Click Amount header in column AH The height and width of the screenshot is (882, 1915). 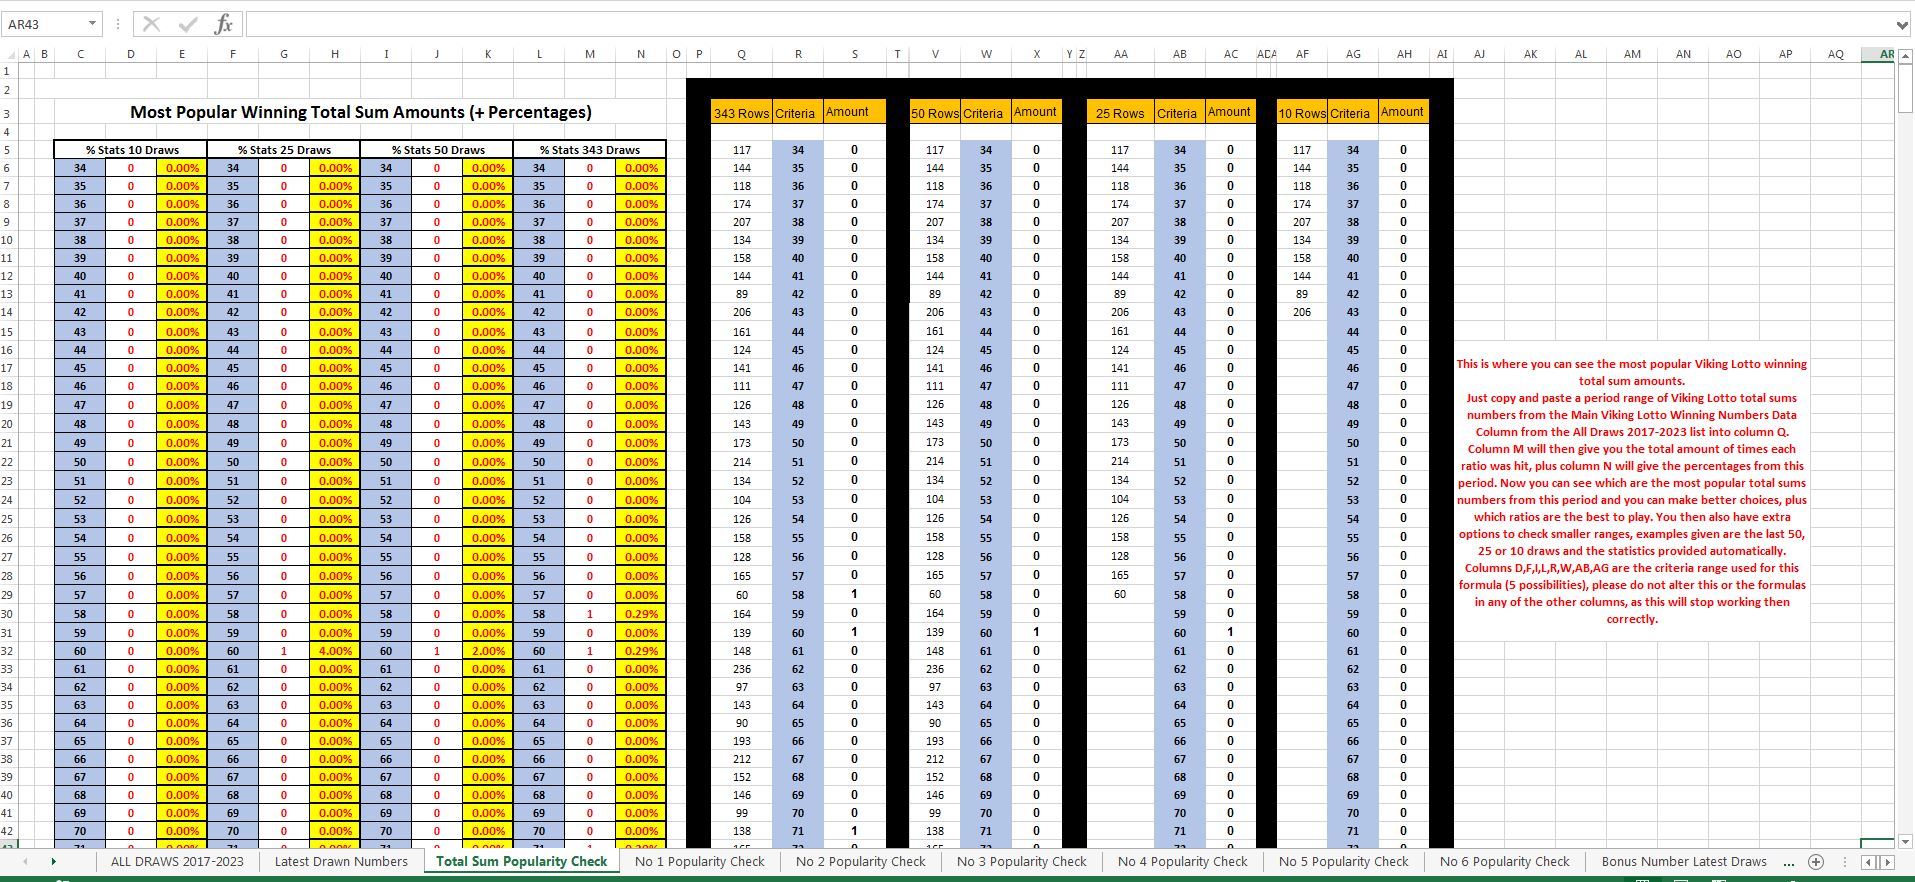1402,112
